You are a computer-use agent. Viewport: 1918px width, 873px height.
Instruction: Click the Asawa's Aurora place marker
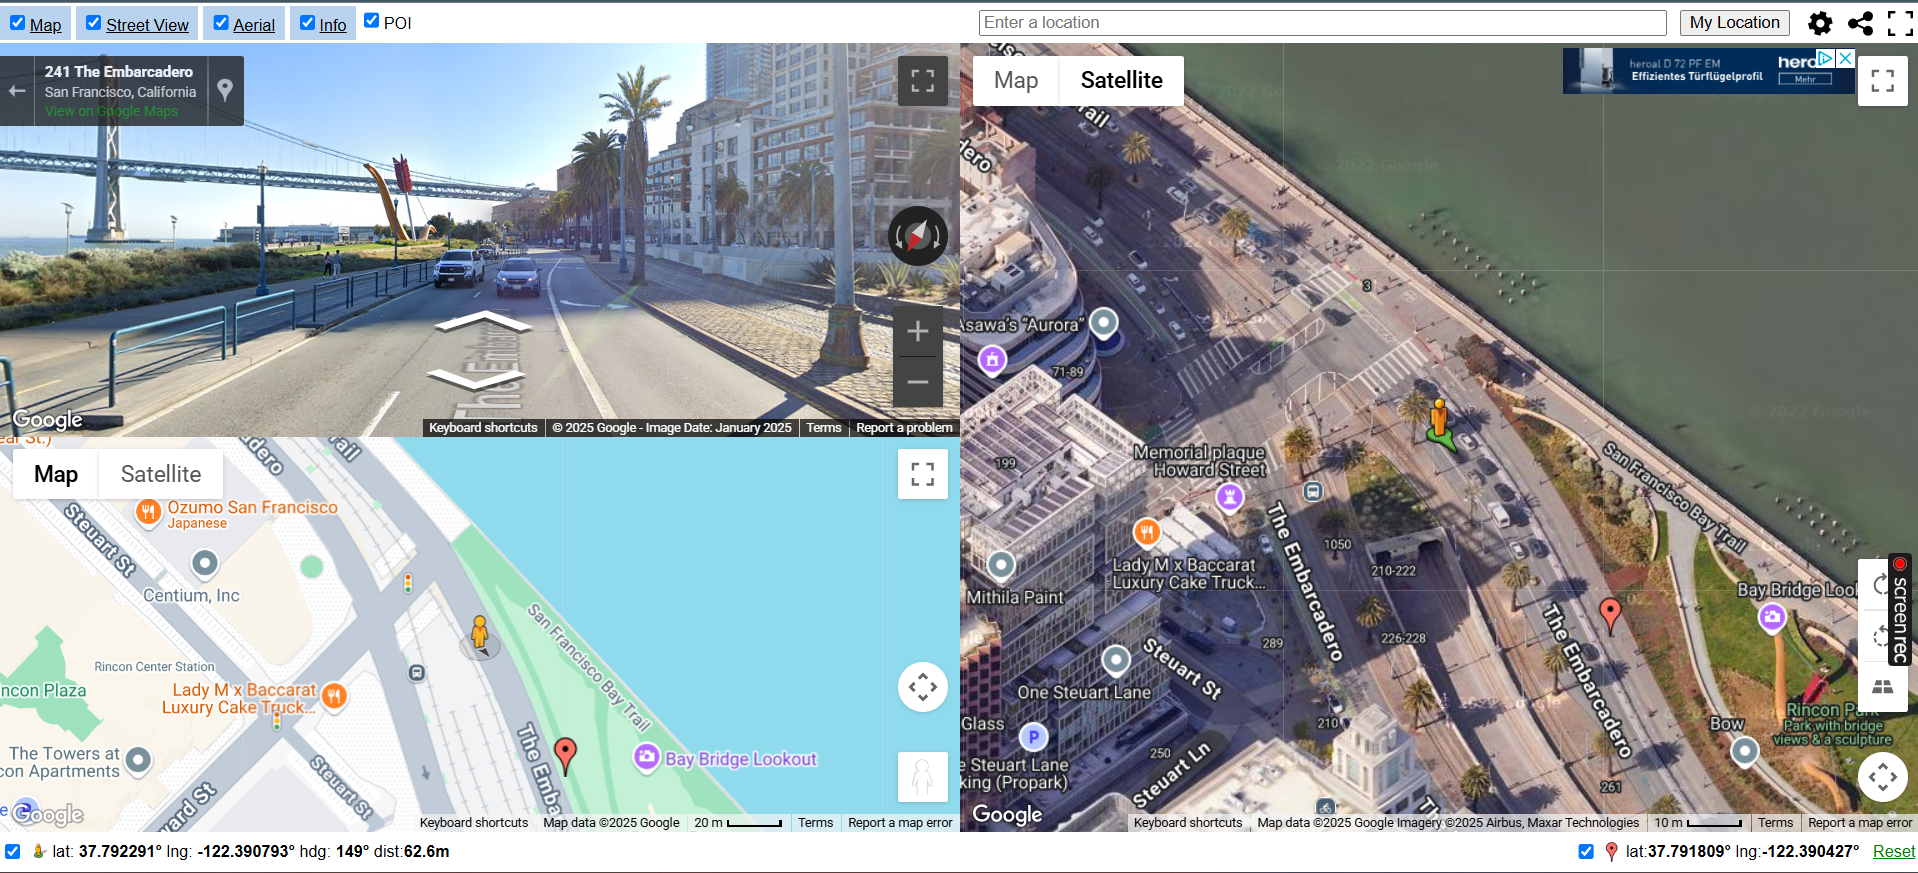[x=1104, y=323]
